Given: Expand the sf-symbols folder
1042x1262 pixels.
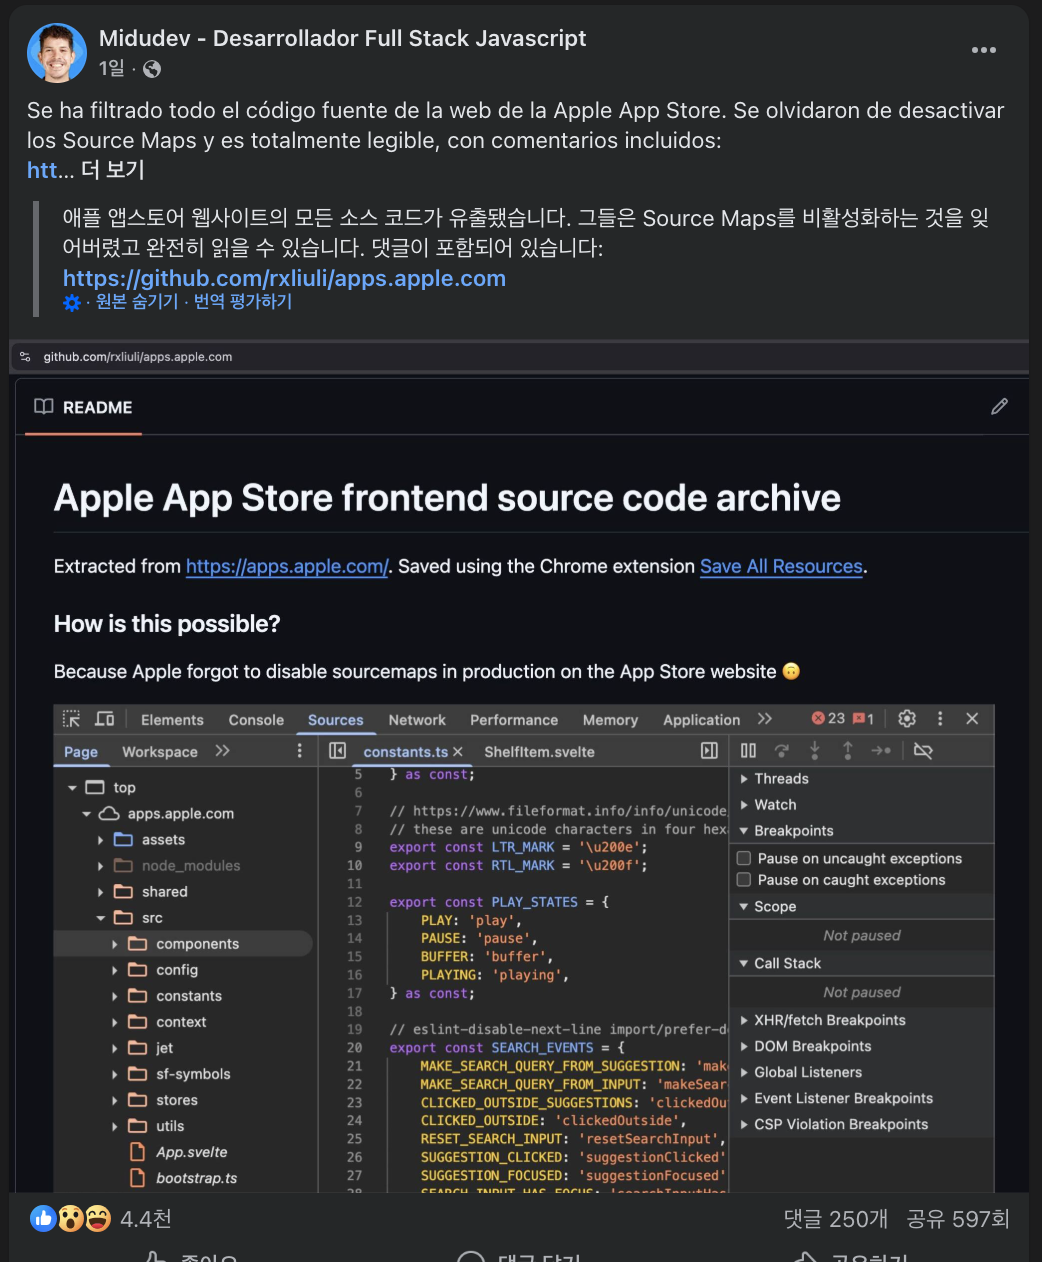Looking at the screenshot, I should [114, 1074].
